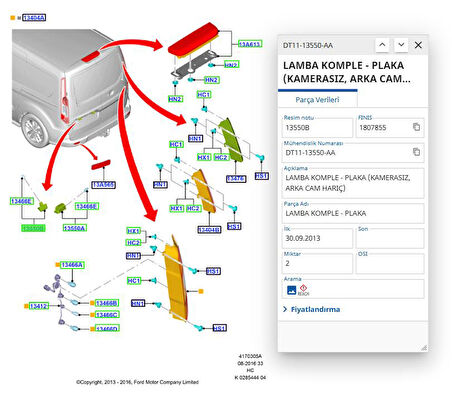Select the Açıklama description field

(353, 183)
